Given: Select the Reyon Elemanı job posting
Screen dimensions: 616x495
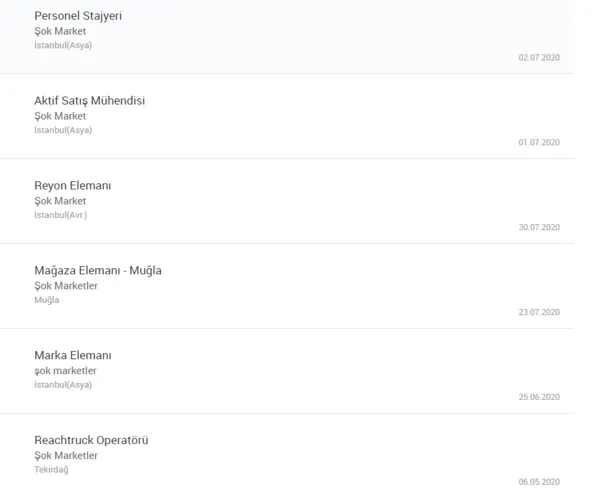Looking at the screenshot, I should 72,186.
